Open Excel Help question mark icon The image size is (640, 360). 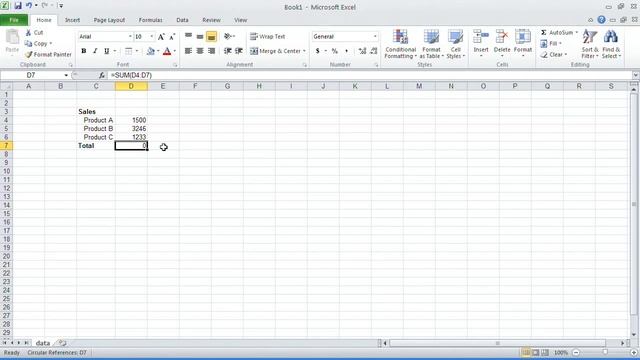point(601,20)
